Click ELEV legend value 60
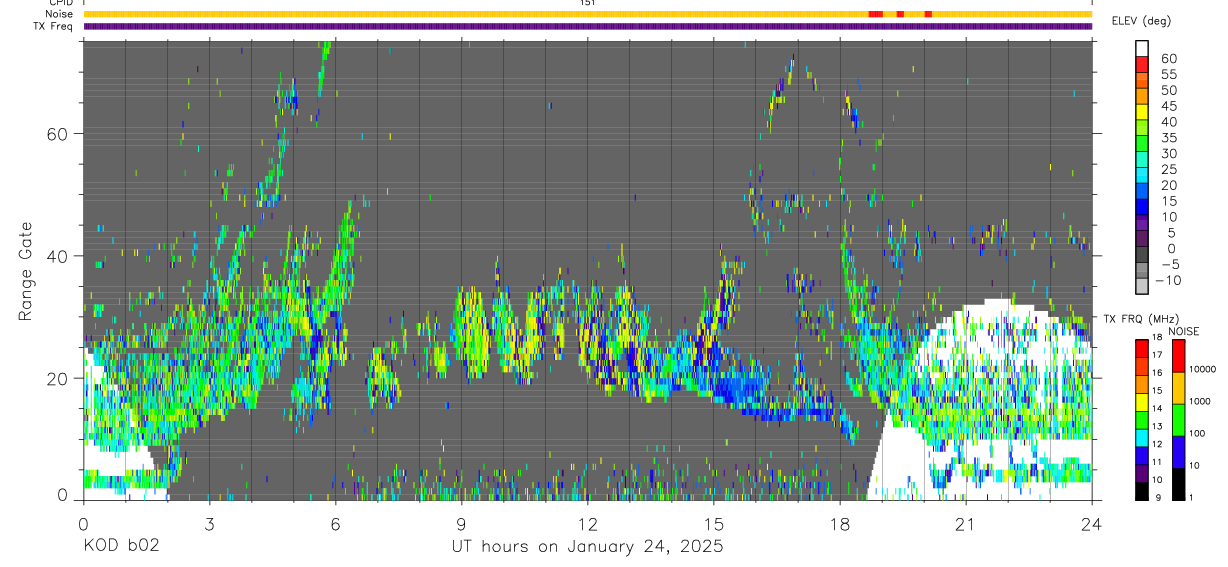Image resolution: width=1228 pixels, height=567 pixels. click(x=1168, y=58)
